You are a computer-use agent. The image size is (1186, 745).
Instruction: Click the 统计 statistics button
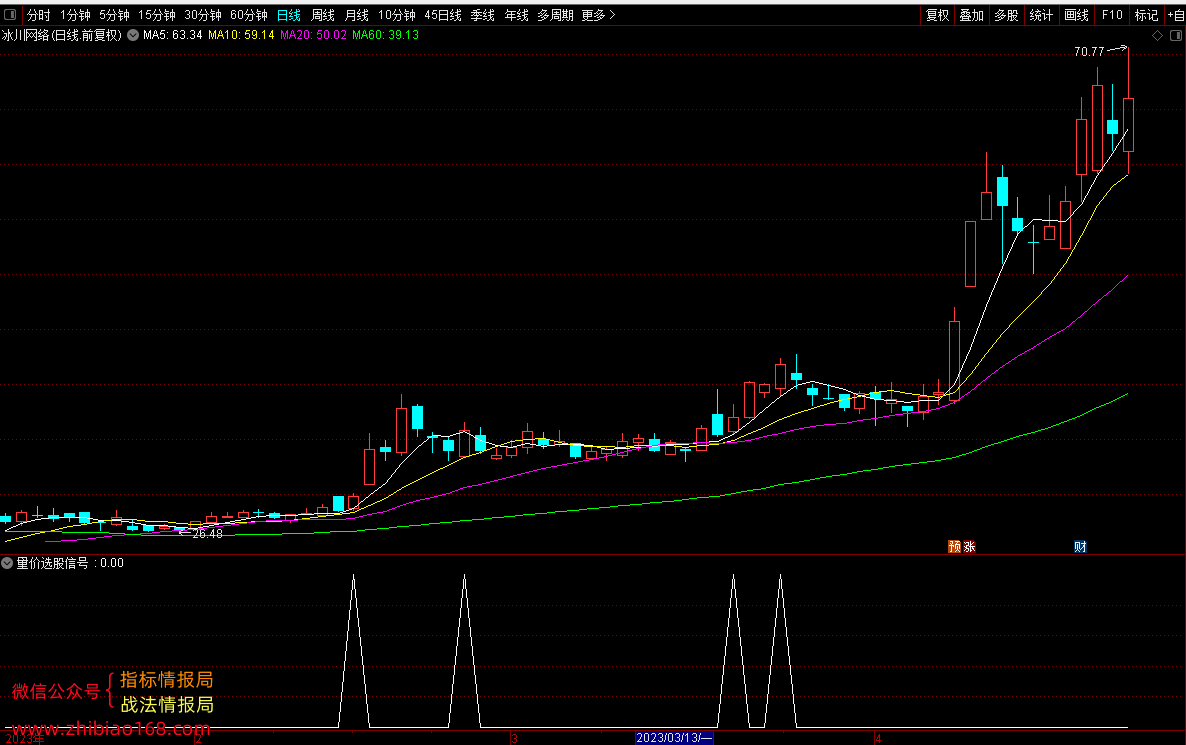(x=1042, y=15)
